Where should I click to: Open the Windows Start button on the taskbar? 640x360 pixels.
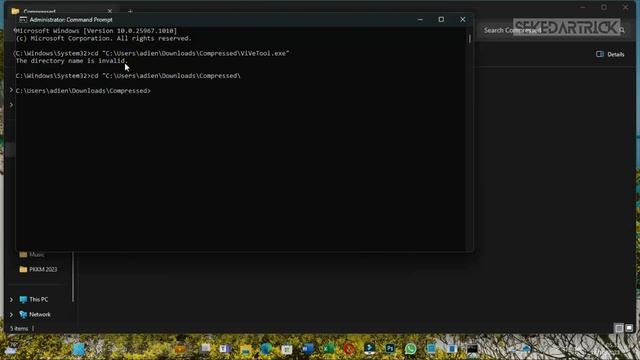(79, 349)
